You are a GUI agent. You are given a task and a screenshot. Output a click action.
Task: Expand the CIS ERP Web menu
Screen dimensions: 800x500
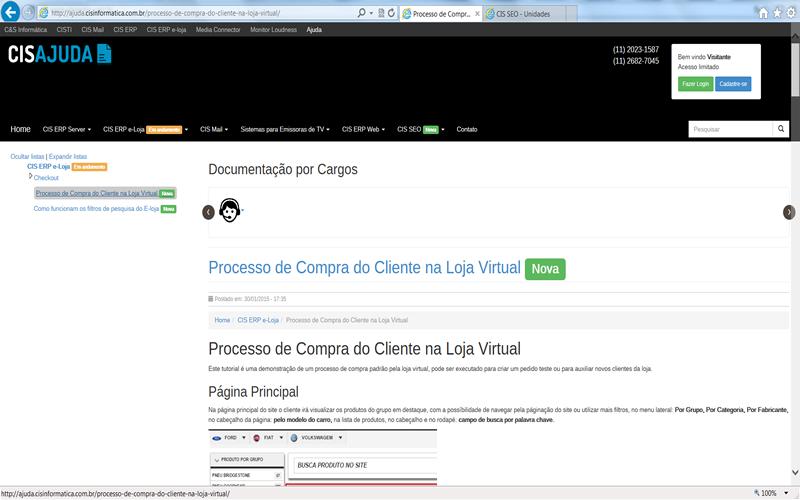[363, 130]
